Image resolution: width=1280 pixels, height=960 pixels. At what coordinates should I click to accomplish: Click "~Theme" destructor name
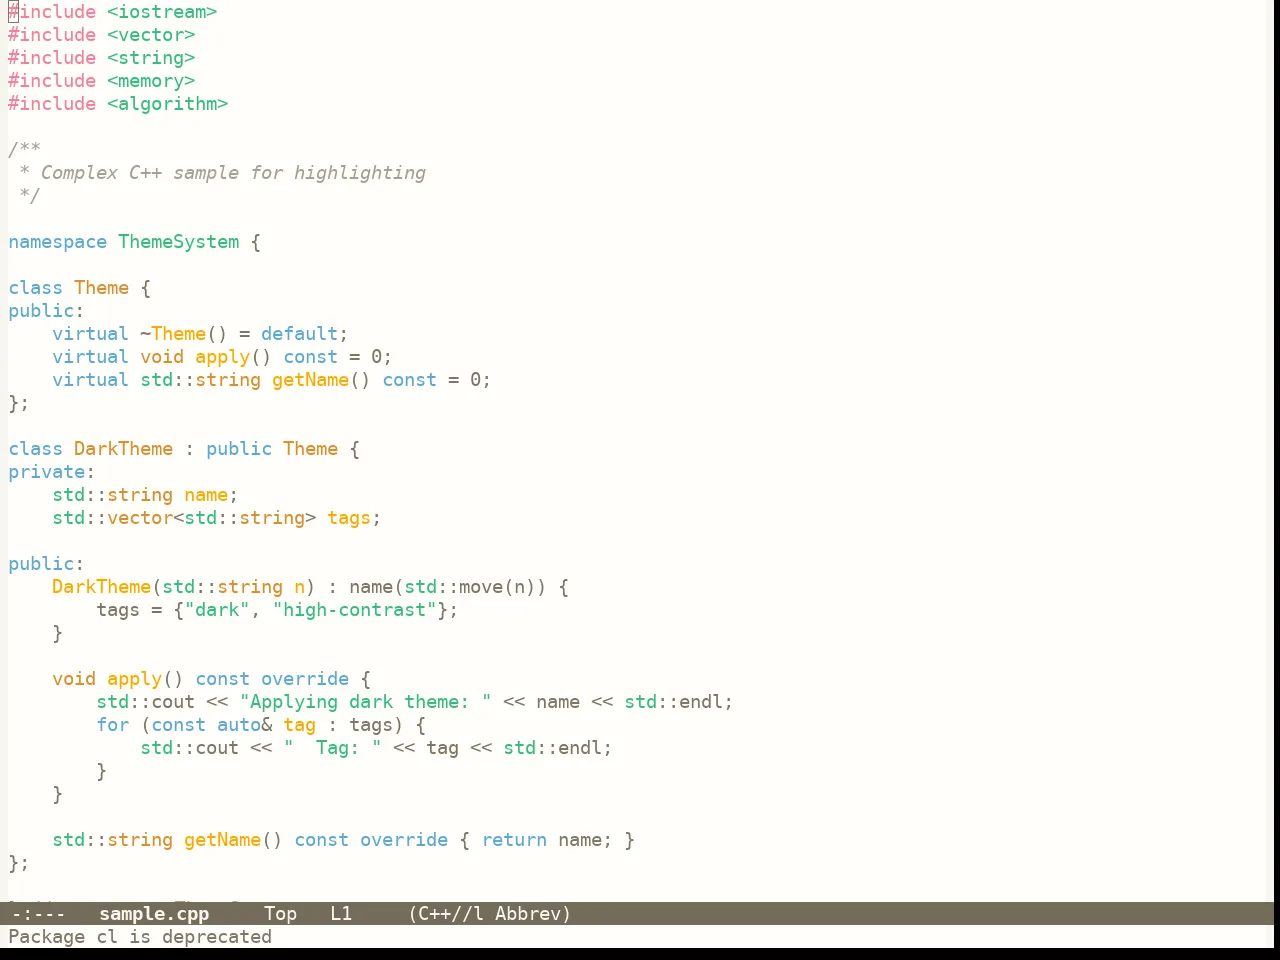tap(173, 334)
